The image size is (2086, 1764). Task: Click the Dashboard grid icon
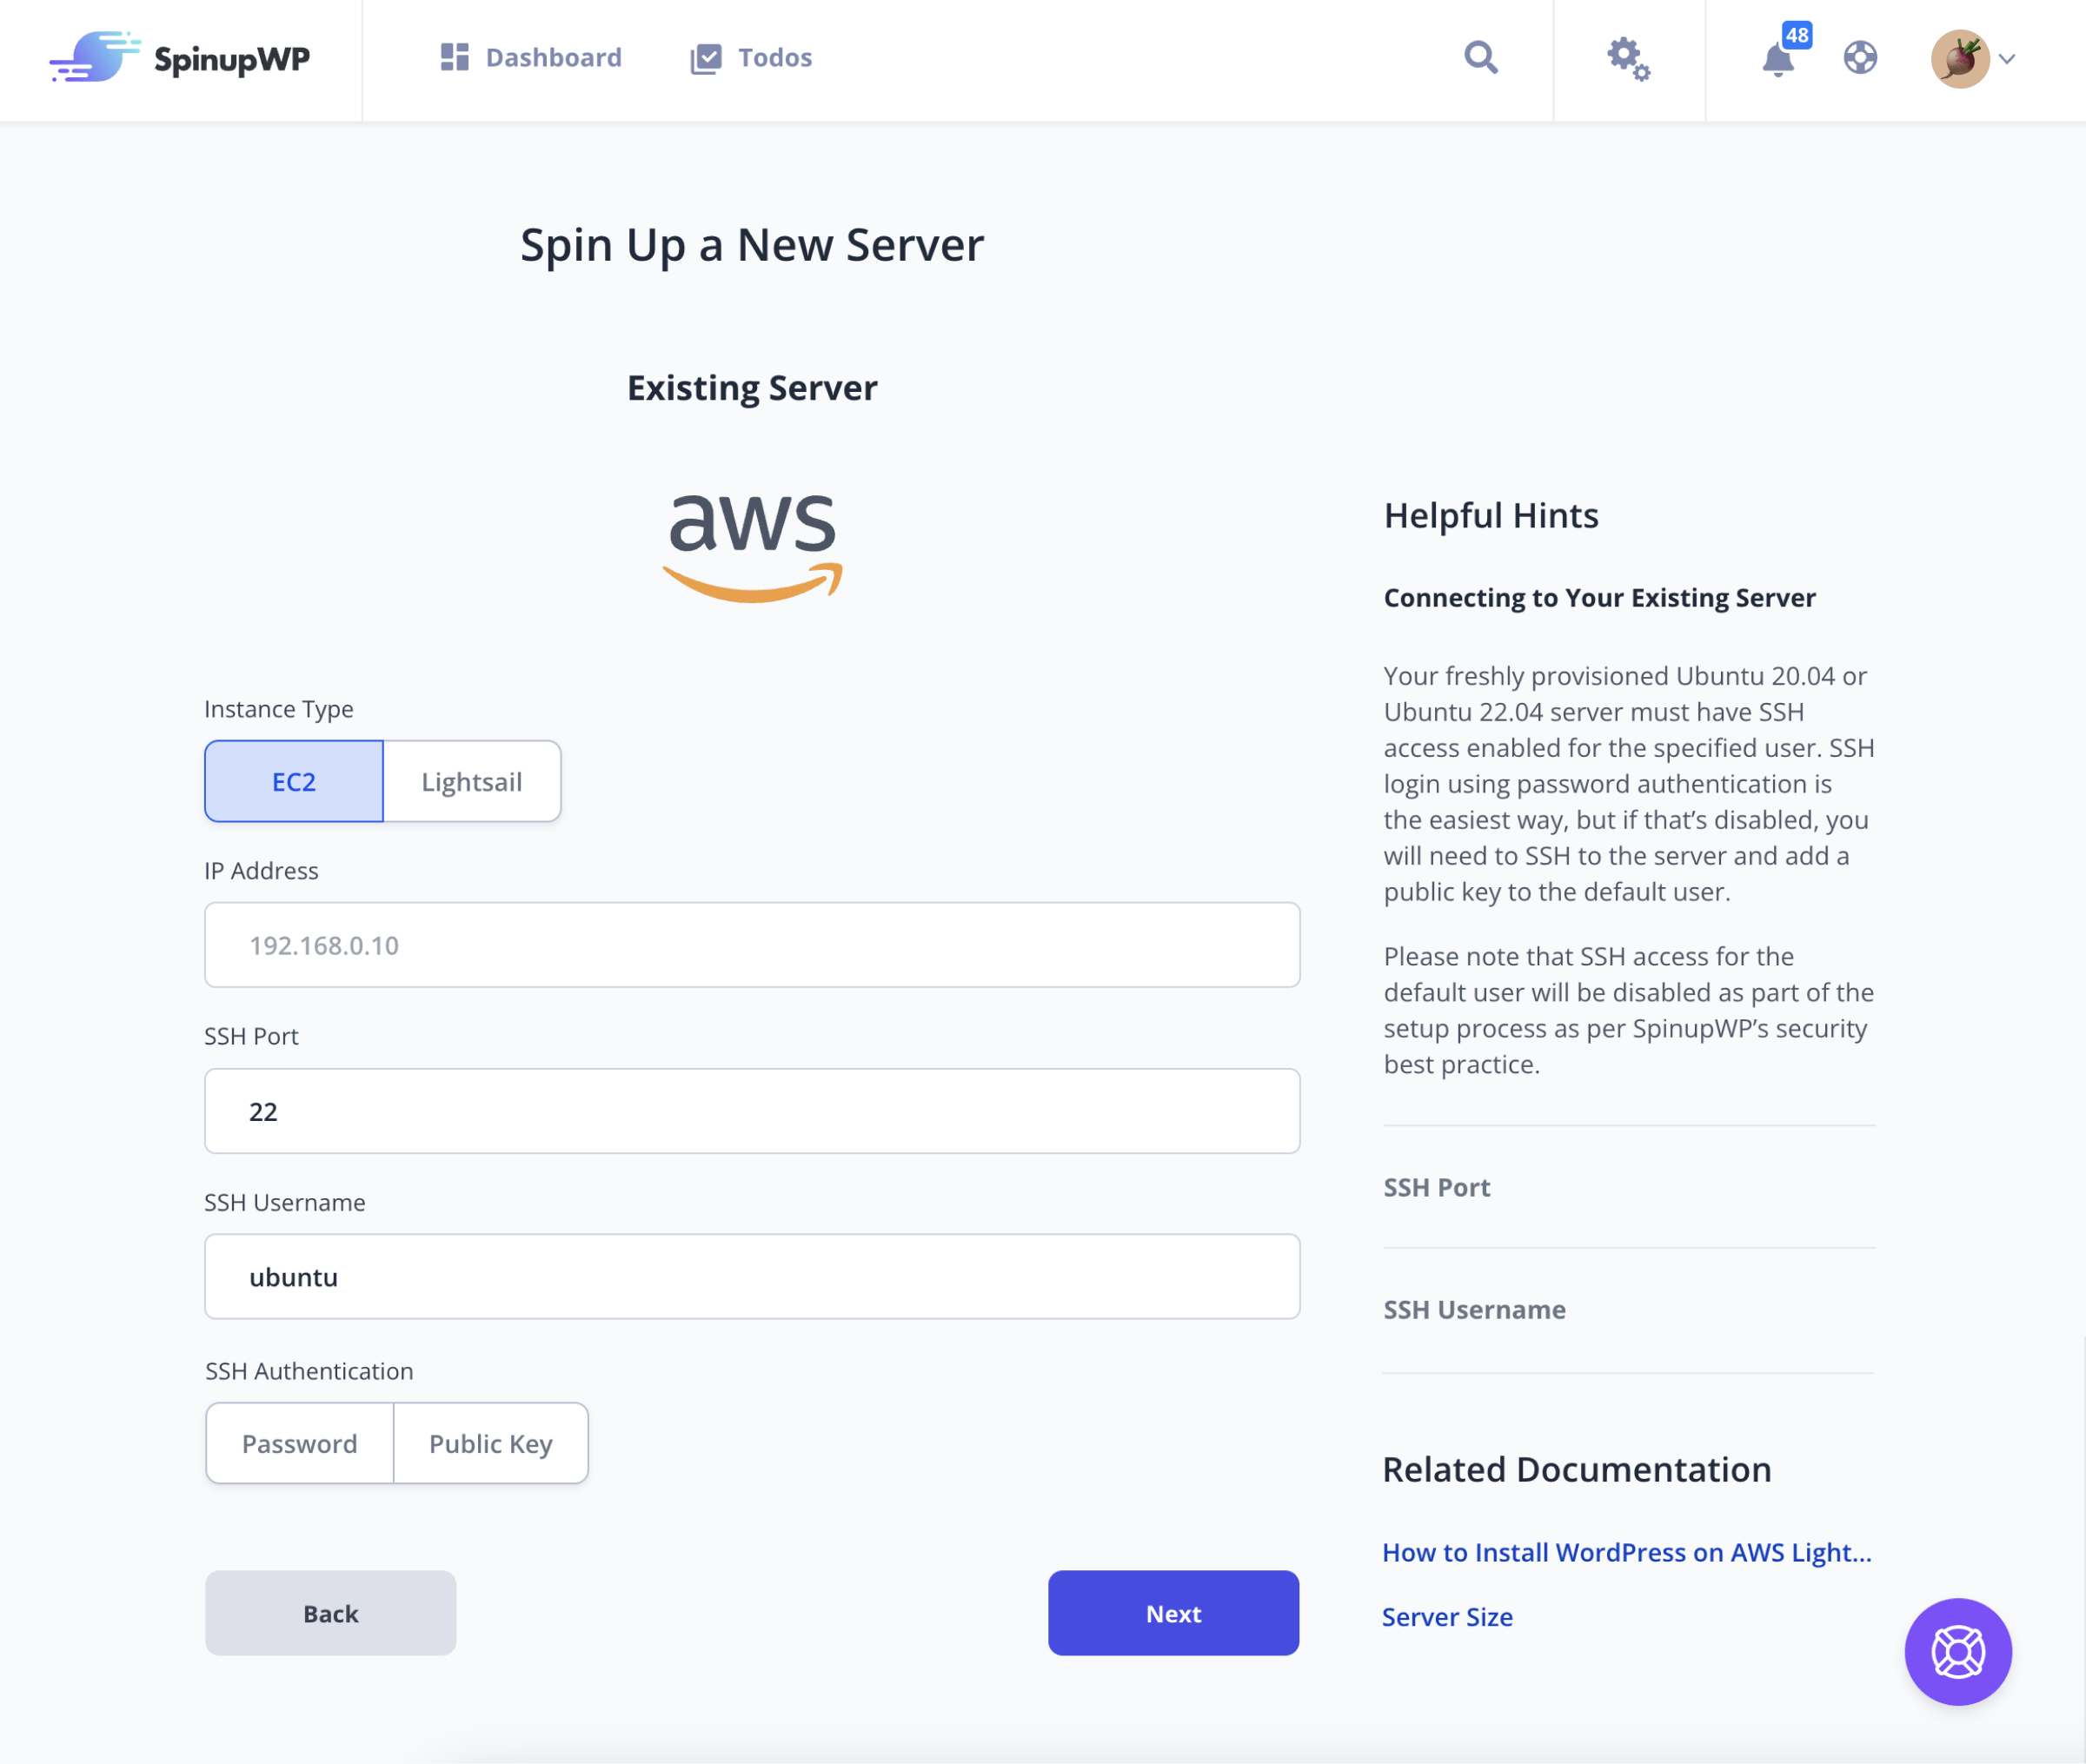point(454,57)
